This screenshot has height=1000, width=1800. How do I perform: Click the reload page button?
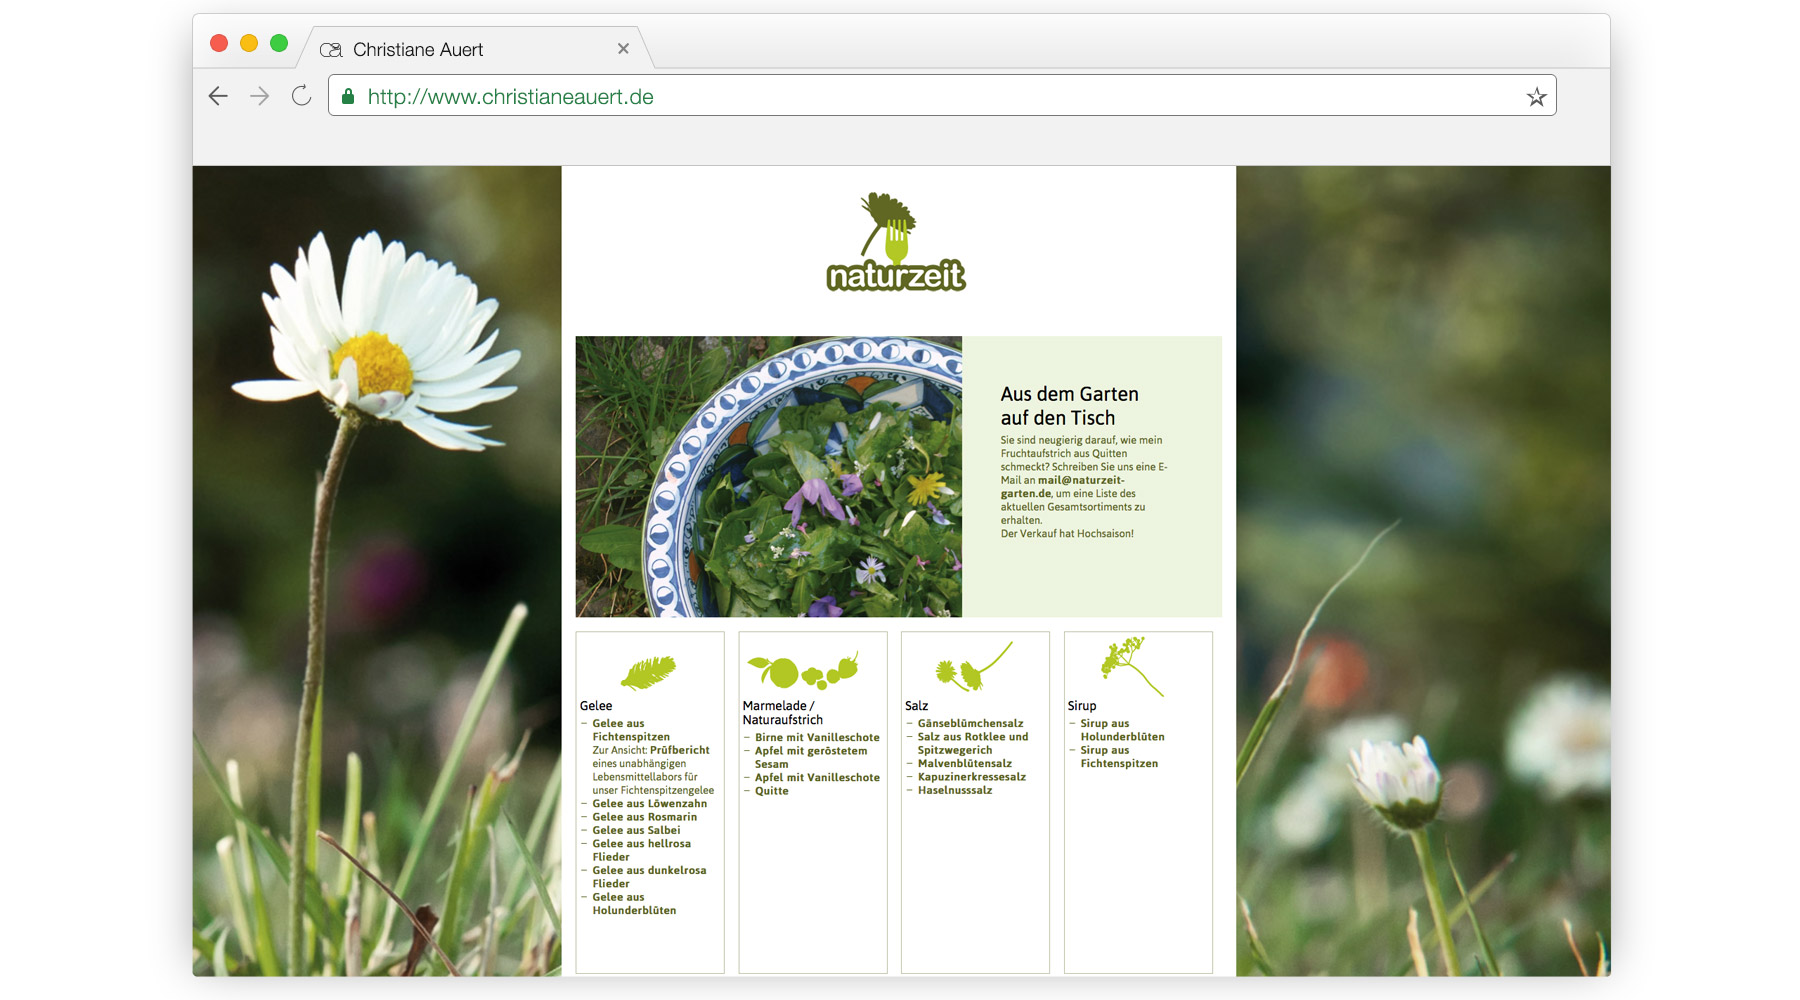tap(301, 95)
